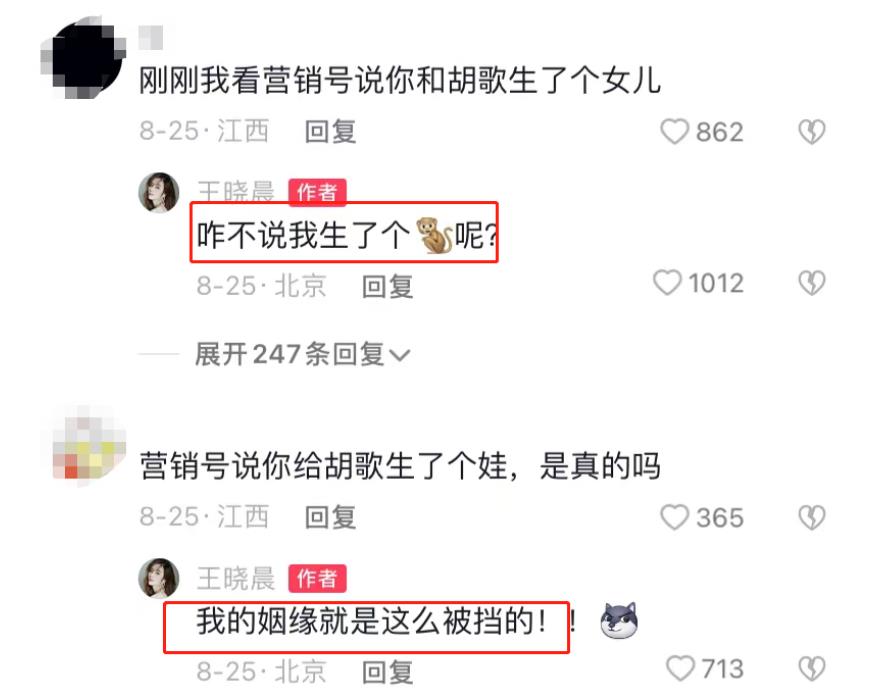
Task: Reply to 王晓晨's monkey emoji comment
Action: (x=387, y=286)
